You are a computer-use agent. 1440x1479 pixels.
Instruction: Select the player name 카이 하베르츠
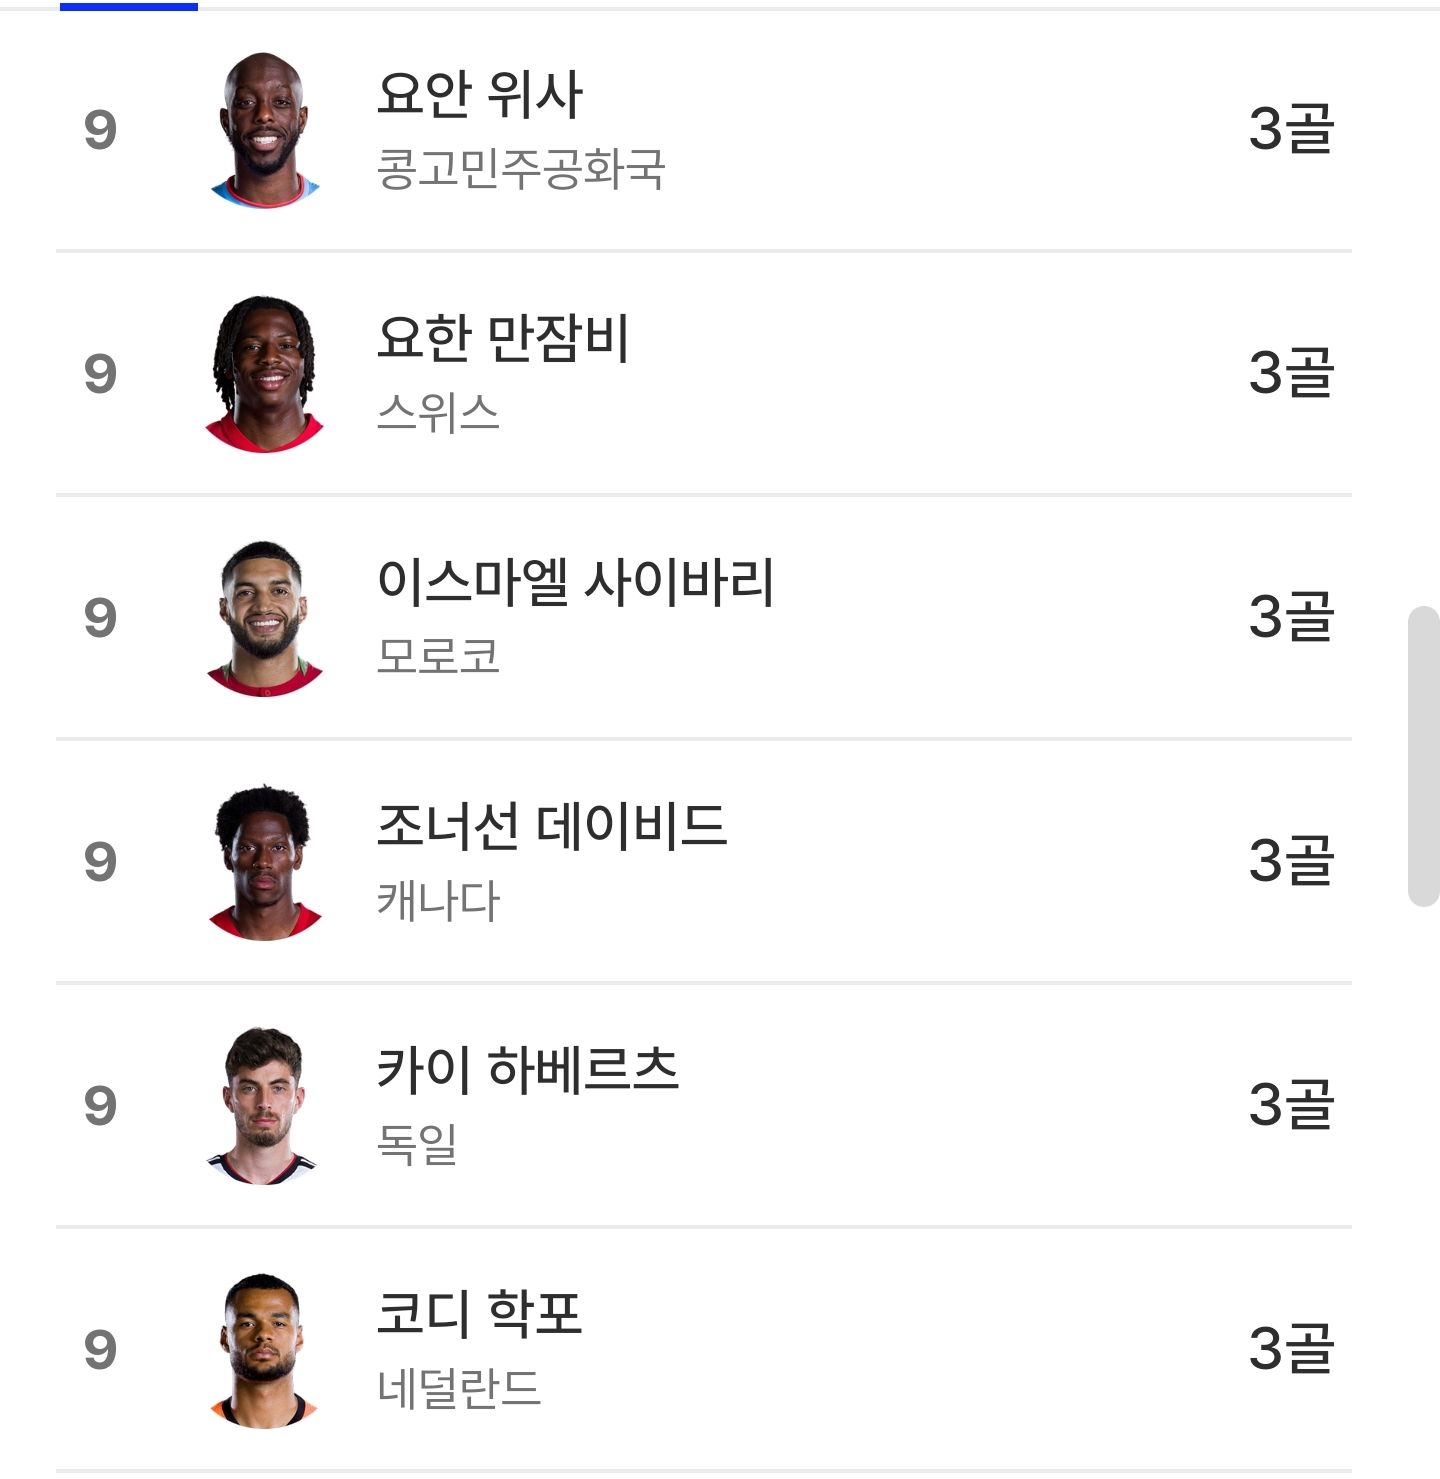pos(528,1070)
